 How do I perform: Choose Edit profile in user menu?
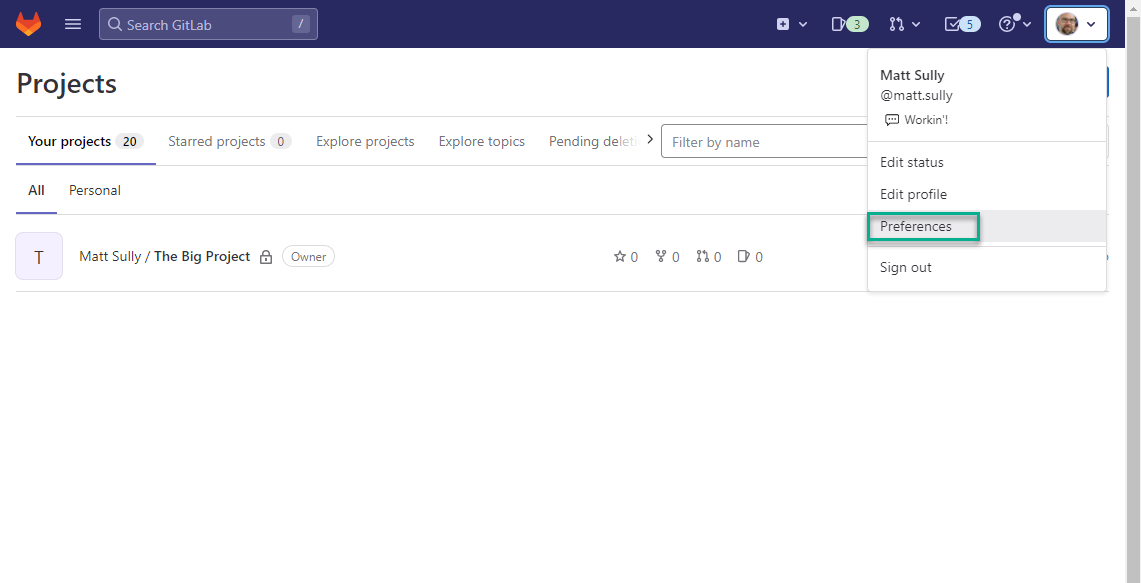click(913, 194)
